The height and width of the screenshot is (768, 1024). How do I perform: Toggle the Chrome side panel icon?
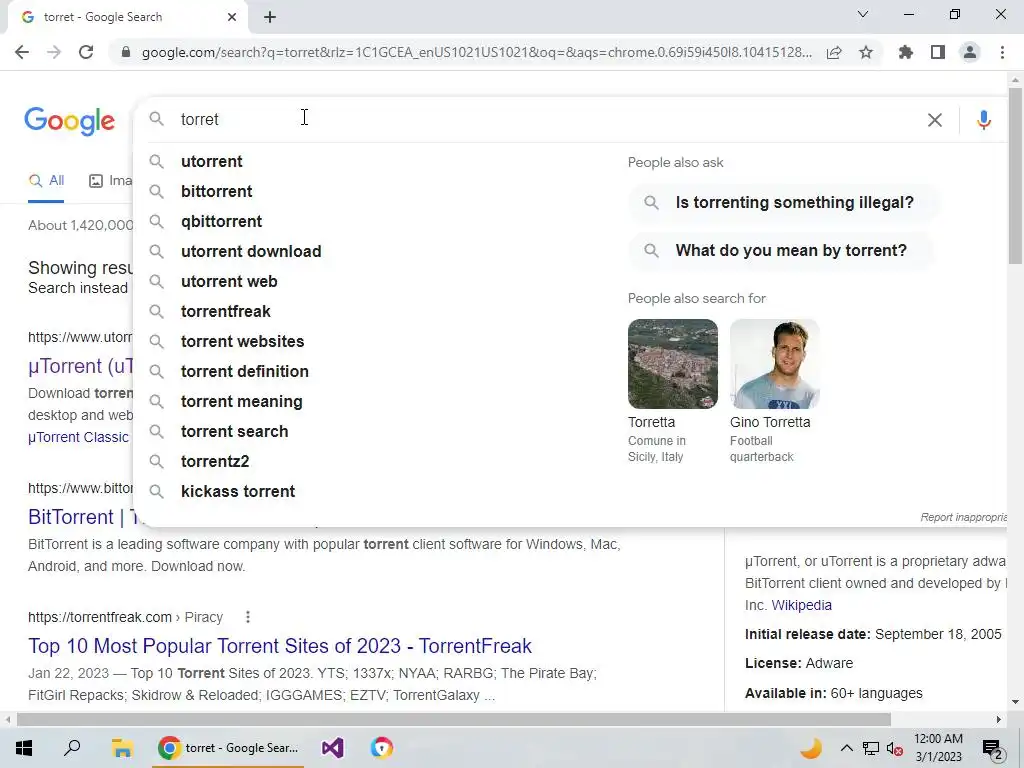coord(938,52)
